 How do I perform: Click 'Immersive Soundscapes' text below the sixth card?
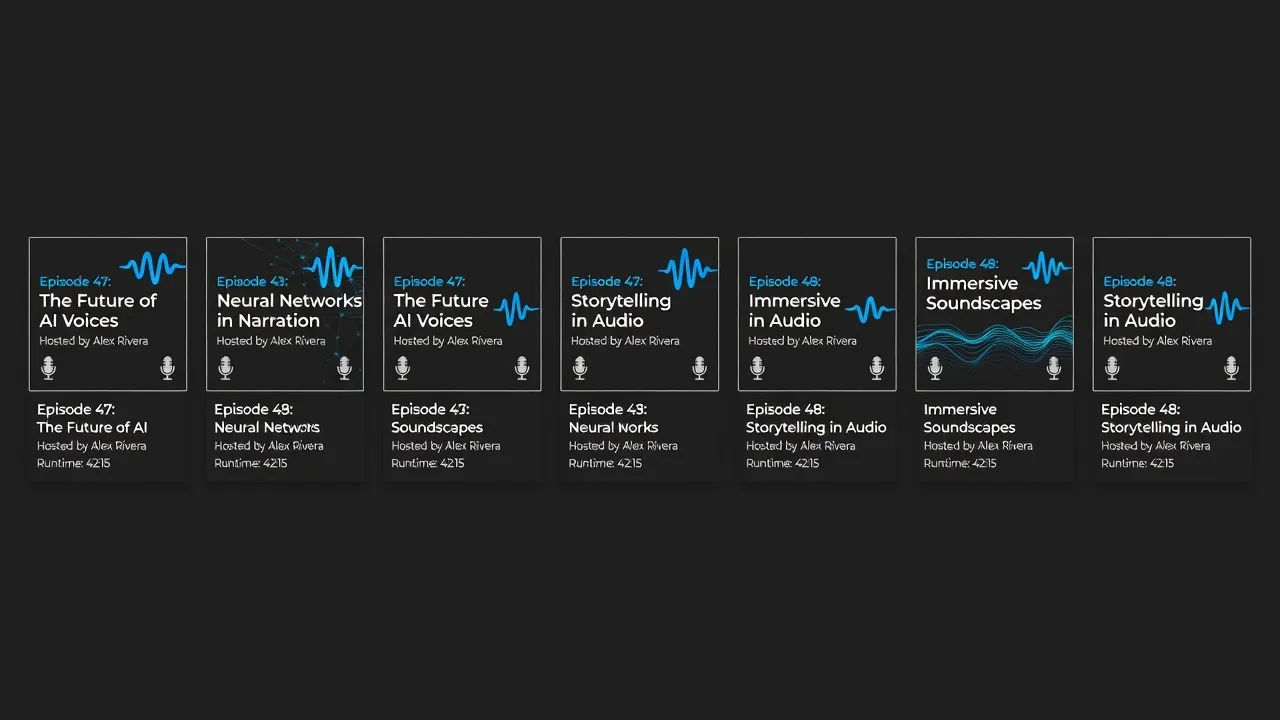pyautogui.click(x=969, y=418)
